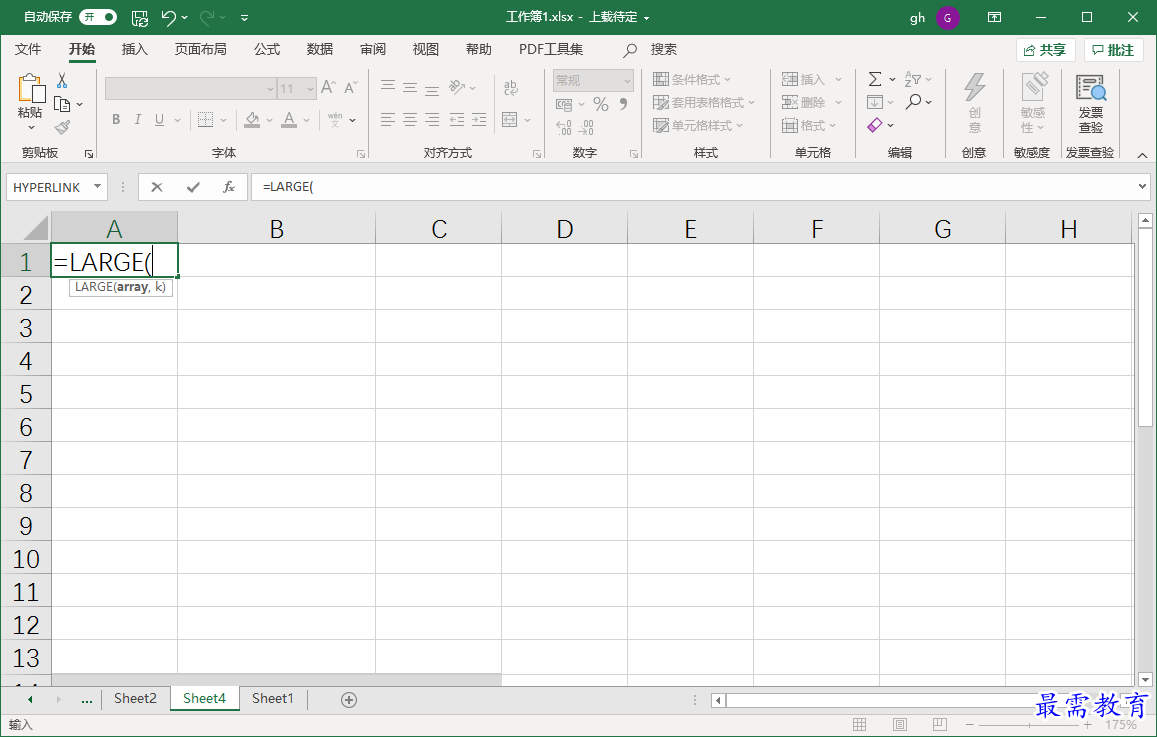This screenshot has height=737, width=1157.
Task: Open the Name Box dropdown arrow
Action: point(97,187)
